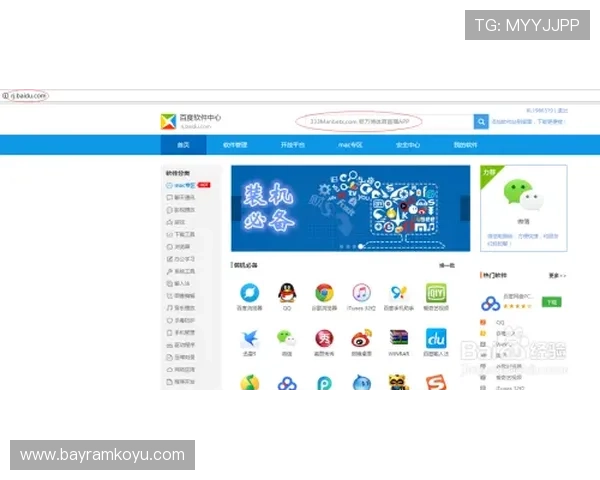Image resolution: width=600 pixels, height=480 pixels.
Task: Click the 更多 link in hot software
Action: tap(555, 275)
